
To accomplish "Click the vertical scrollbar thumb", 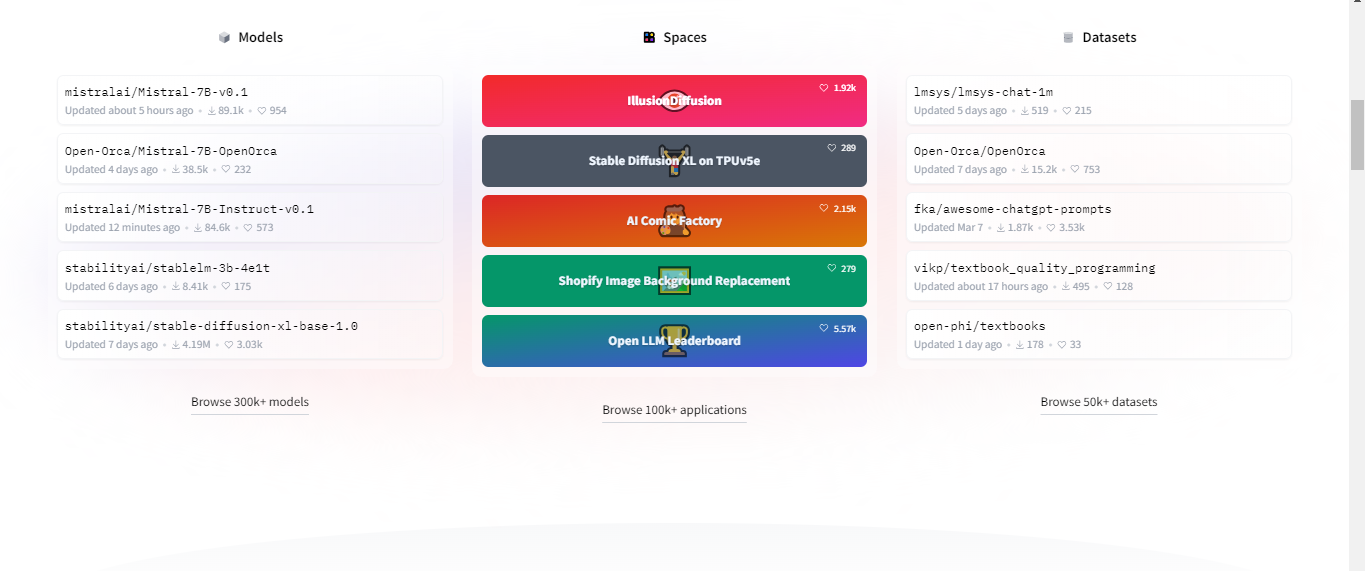I will pyautogui.click(x=1357, y=135).
